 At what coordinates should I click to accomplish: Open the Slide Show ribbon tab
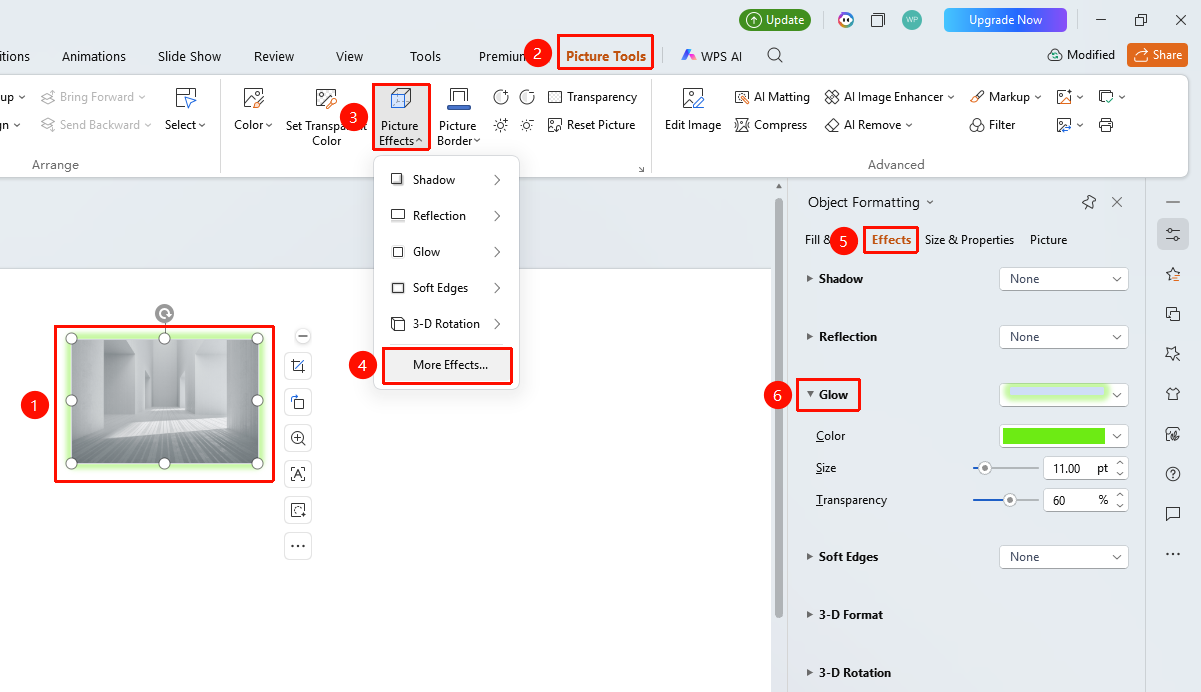(190, 56)
